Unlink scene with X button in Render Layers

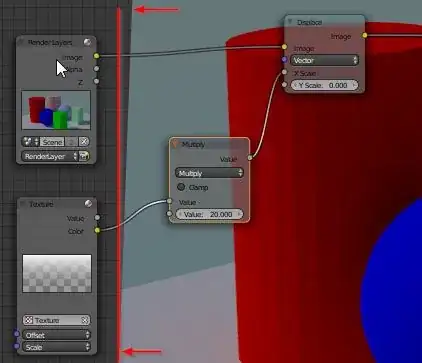click(84, 142)
